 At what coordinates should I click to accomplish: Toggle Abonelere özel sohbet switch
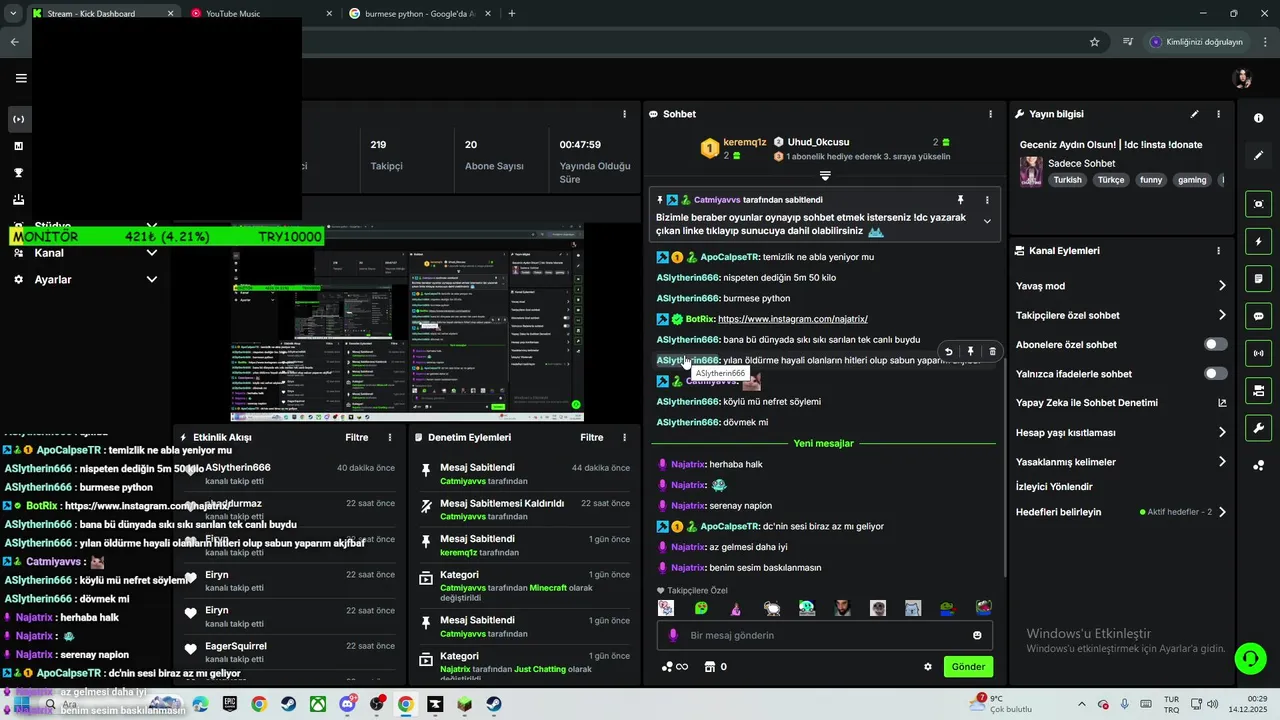pyautogui.click(x=1216, y=344)
